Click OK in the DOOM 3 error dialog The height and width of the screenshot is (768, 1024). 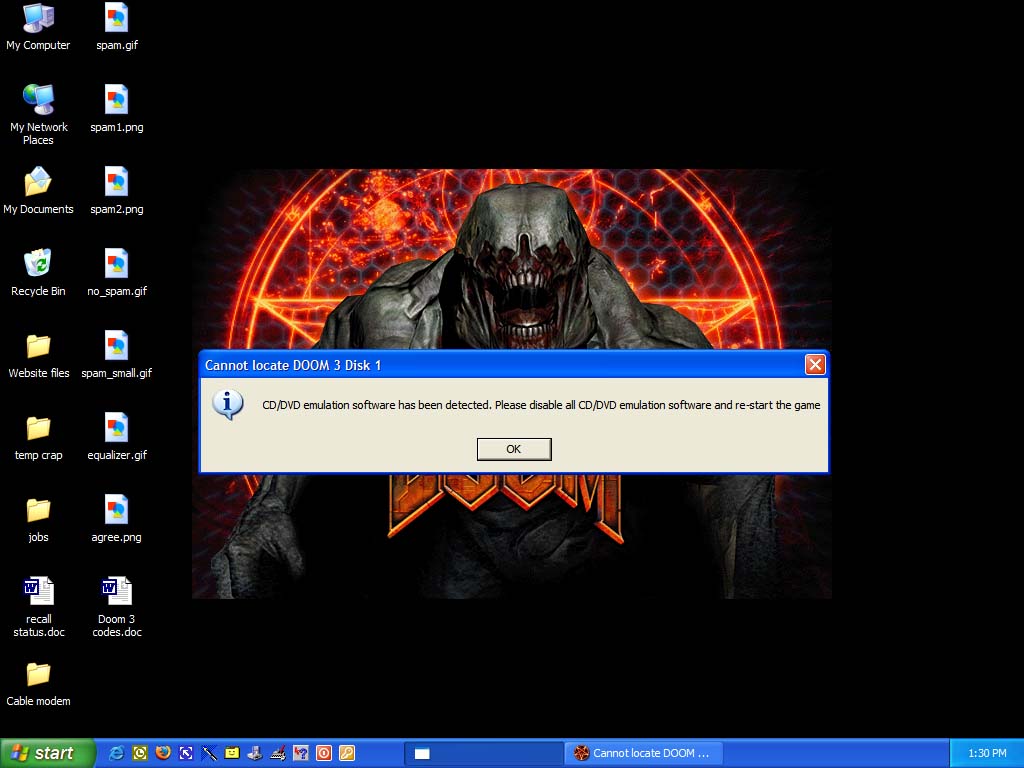(x=513, y=449)
